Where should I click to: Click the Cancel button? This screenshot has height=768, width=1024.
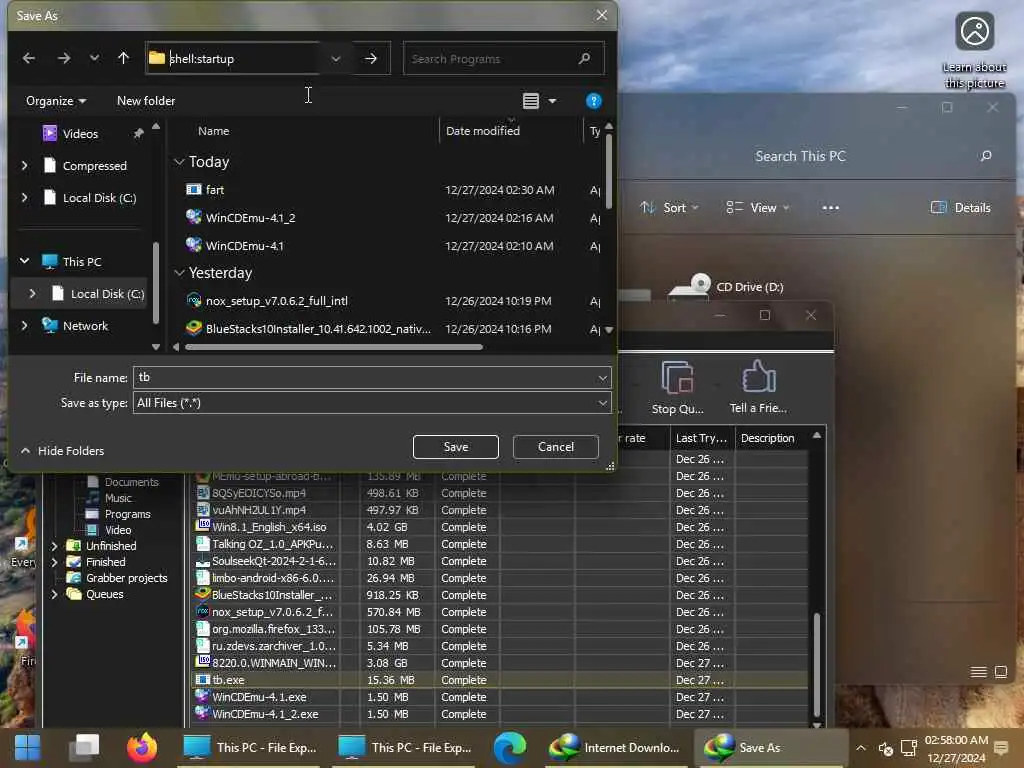[556, 447]
